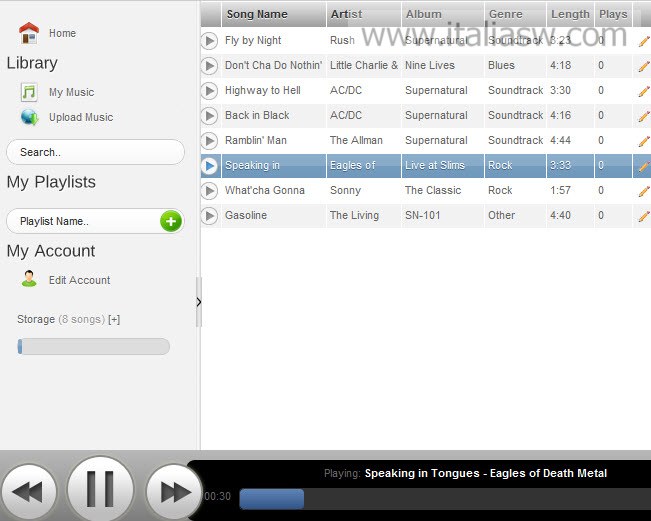
Task: Edit What'cha Gonna pencil icon
Action: pos(644,191)
